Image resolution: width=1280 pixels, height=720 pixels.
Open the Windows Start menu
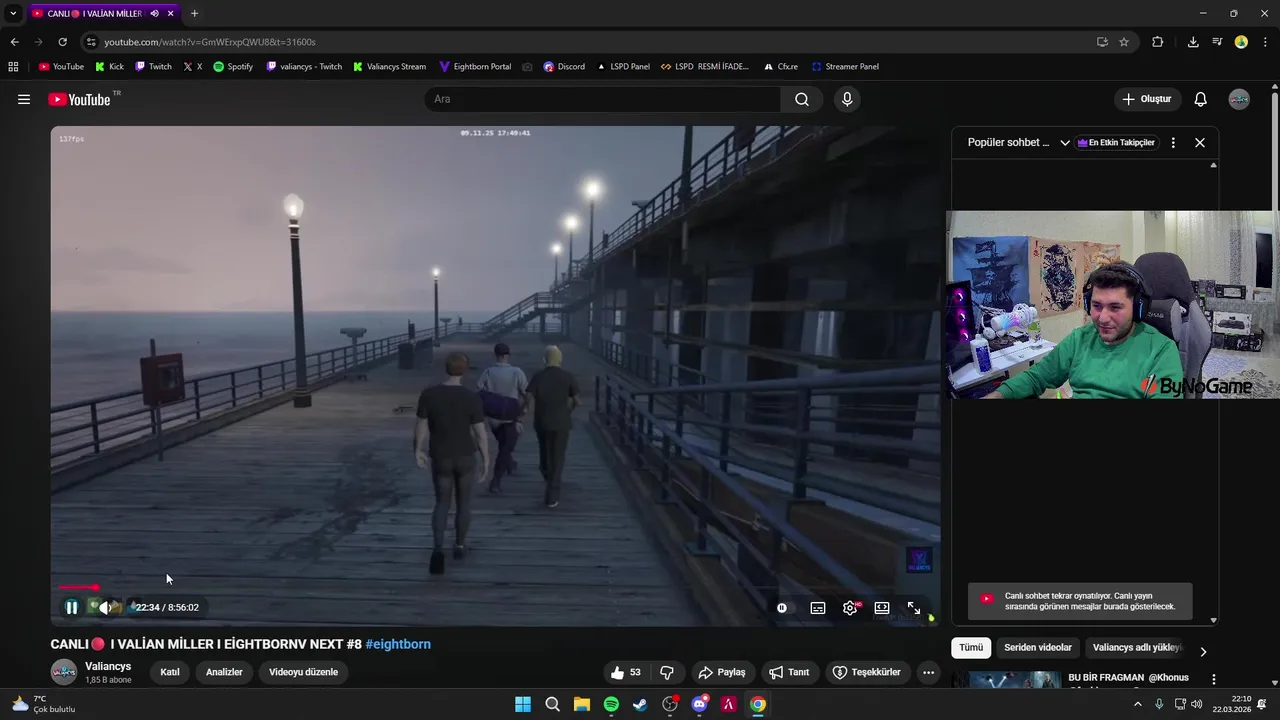[x=523, y=704]
